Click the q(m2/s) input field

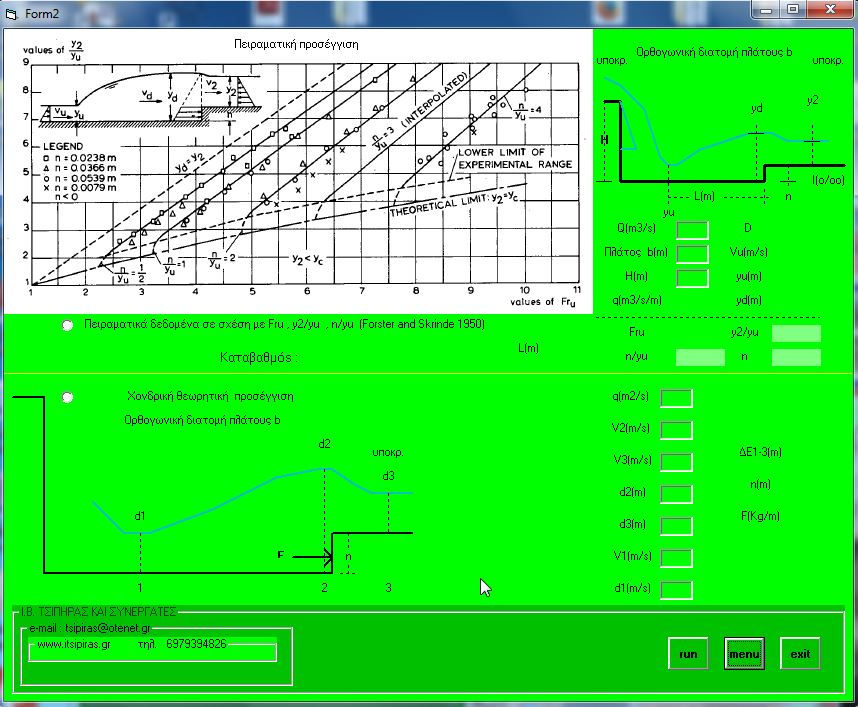(x=676, y=398)
